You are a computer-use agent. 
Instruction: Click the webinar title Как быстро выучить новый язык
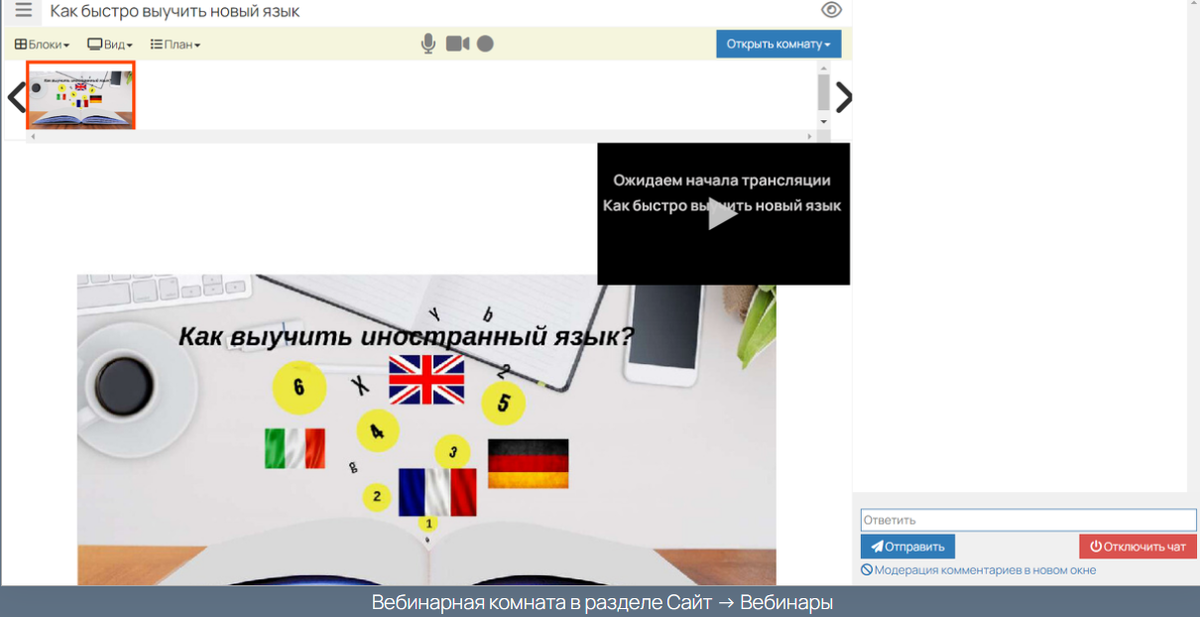175,11
